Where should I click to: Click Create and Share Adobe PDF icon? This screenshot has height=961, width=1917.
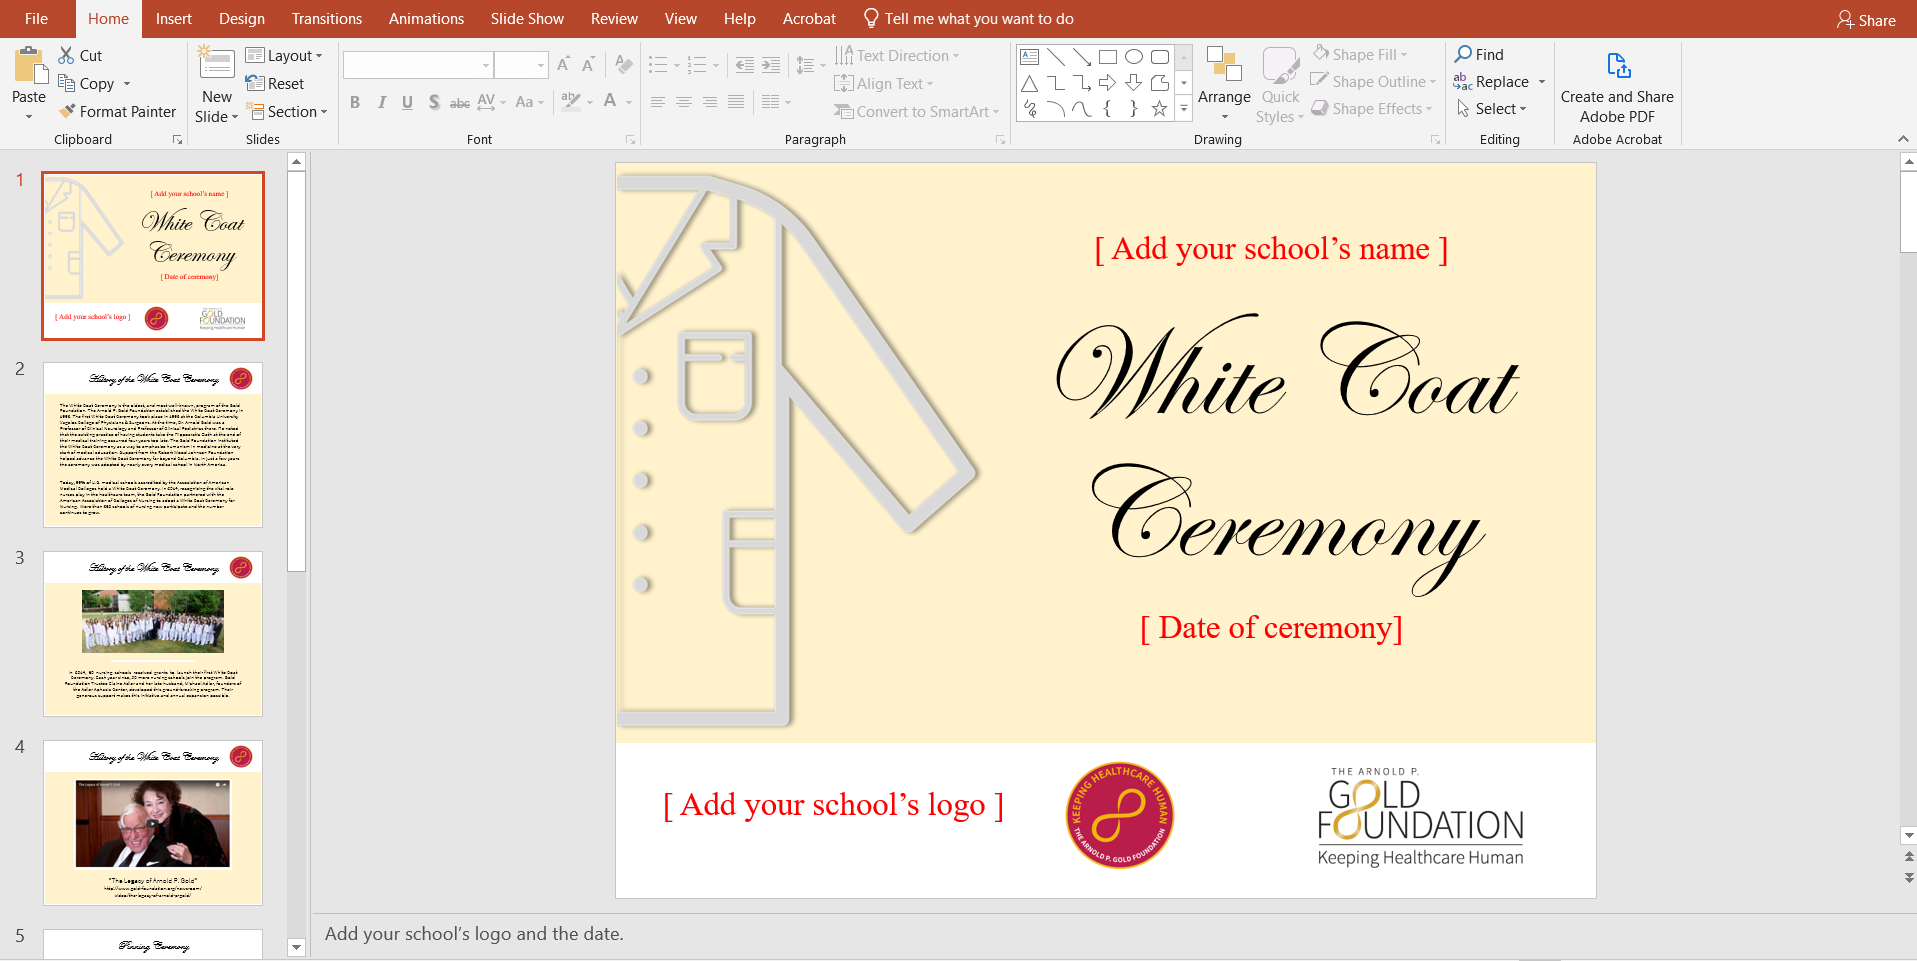pyautogui.click(x=1617, y=67)
